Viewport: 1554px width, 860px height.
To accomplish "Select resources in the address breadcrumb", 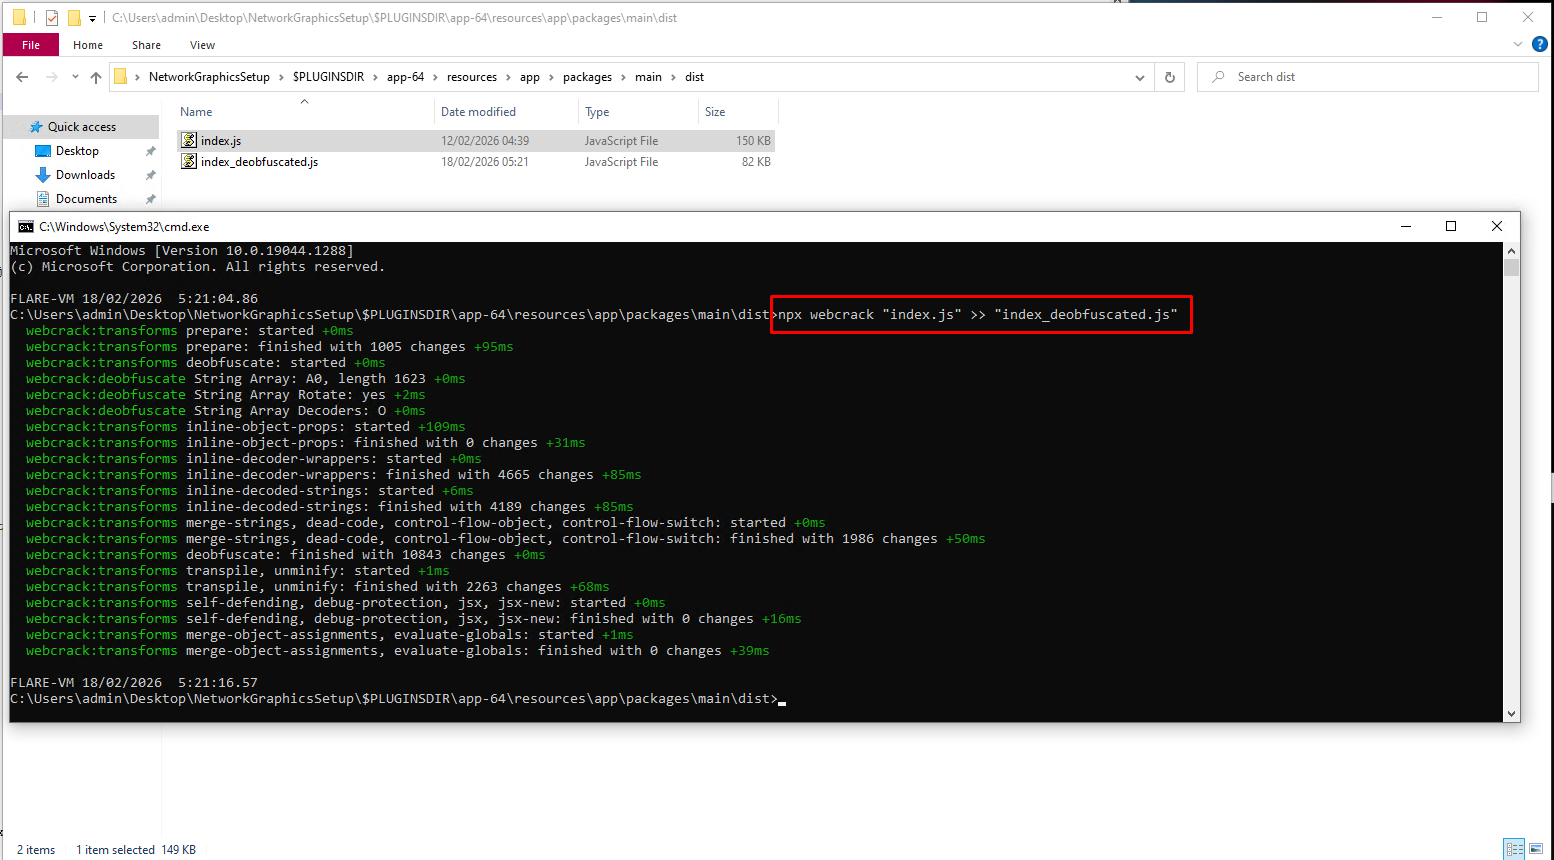I will tap(472, 77).
